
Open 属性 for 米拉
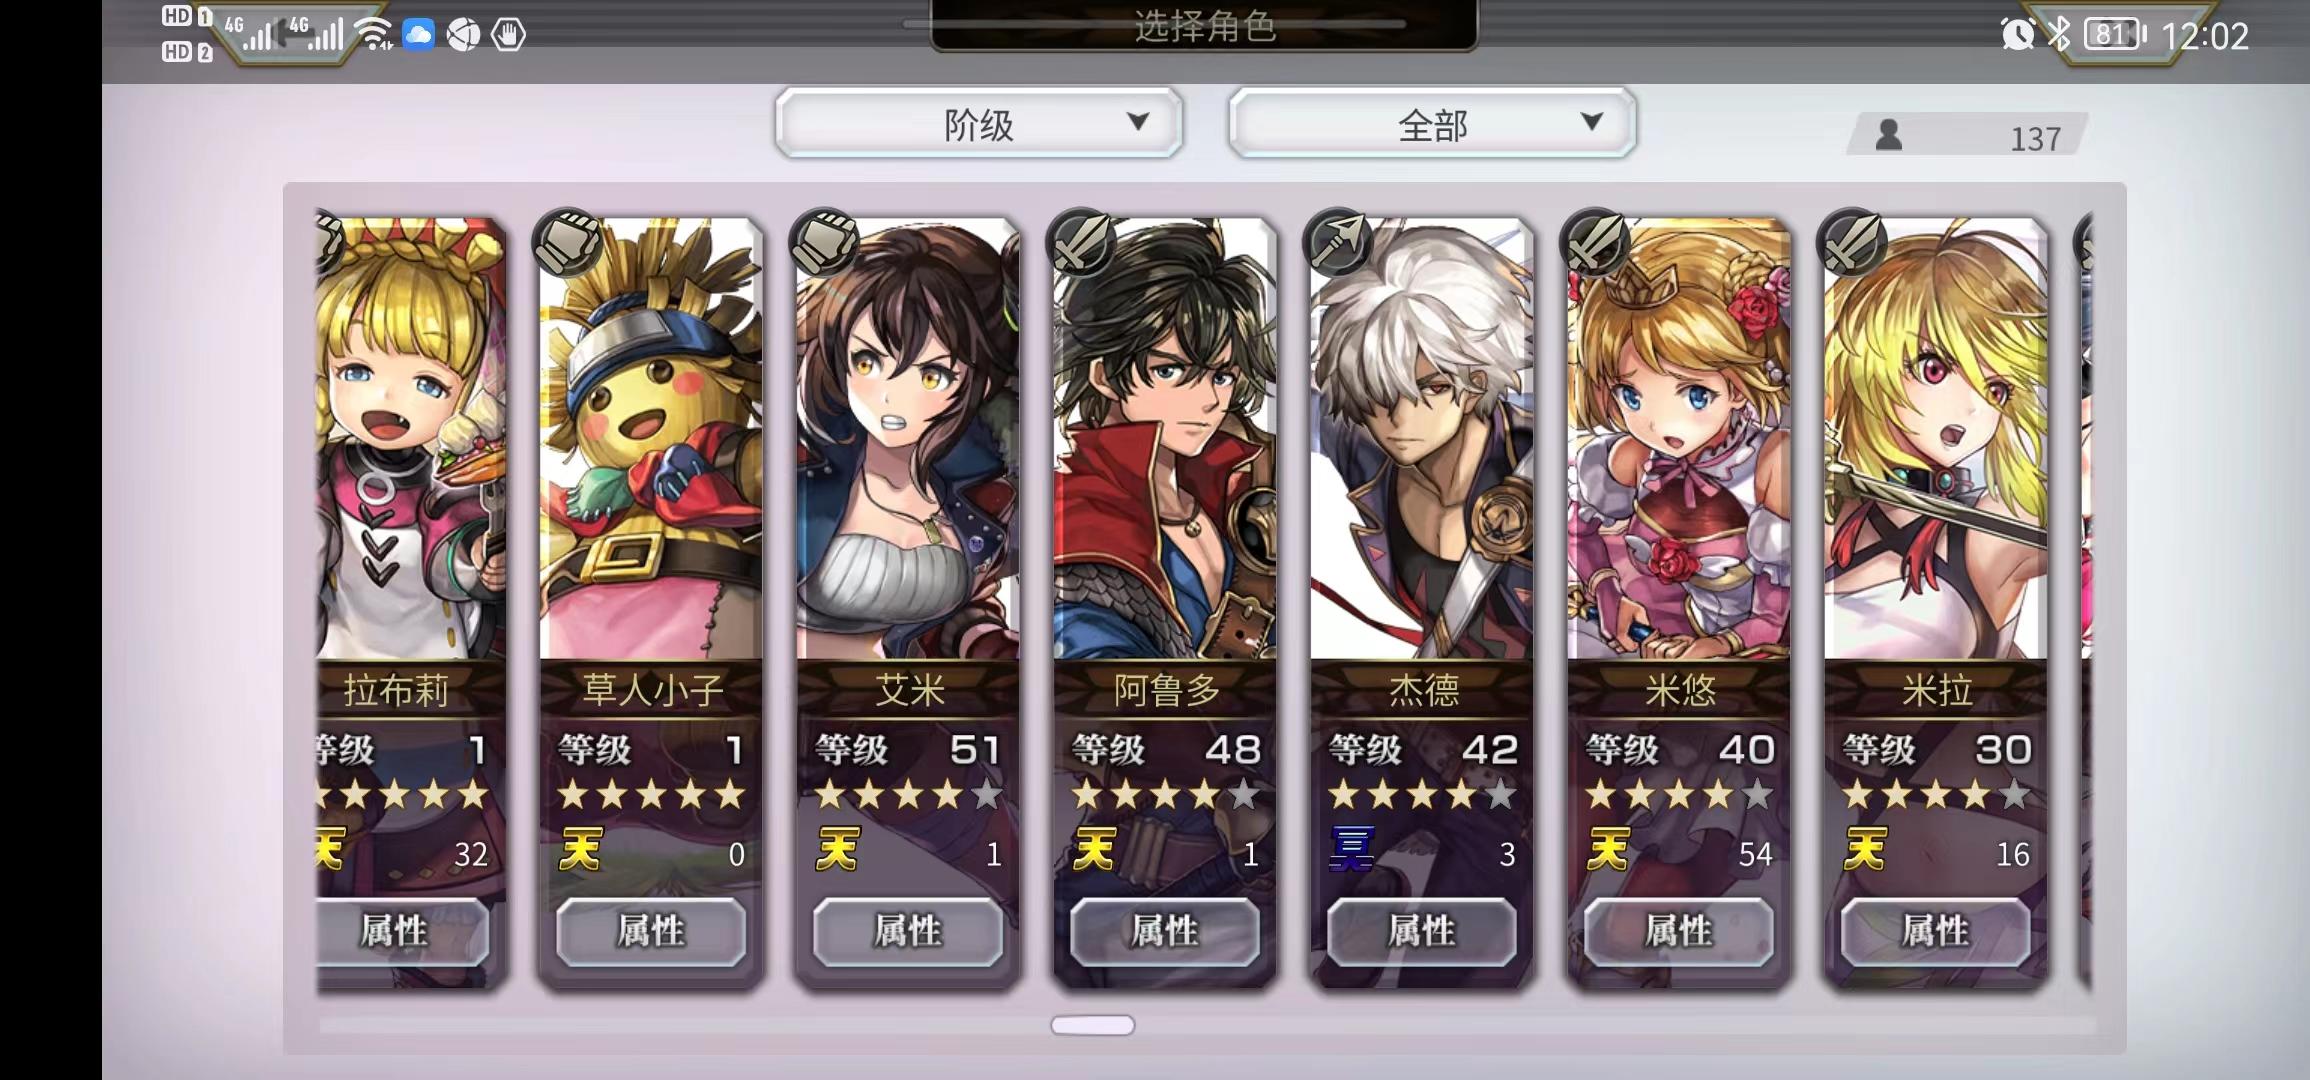tap(1936, 931)
